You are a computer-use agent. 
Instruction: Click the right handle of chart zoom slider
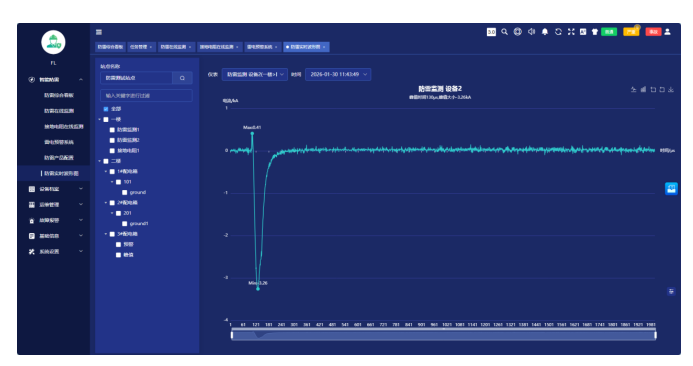pos(655,335)
